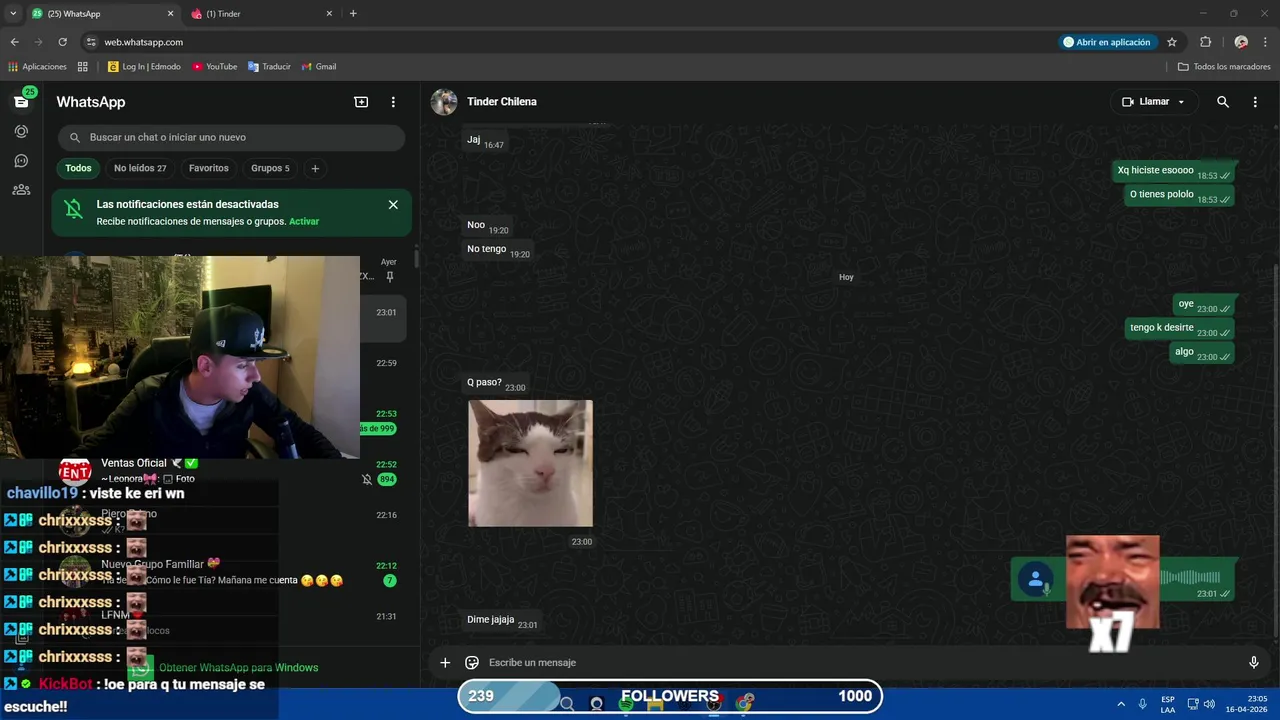Click the chat search field
Screen dimensions: 1280x720
click(231, 137)
